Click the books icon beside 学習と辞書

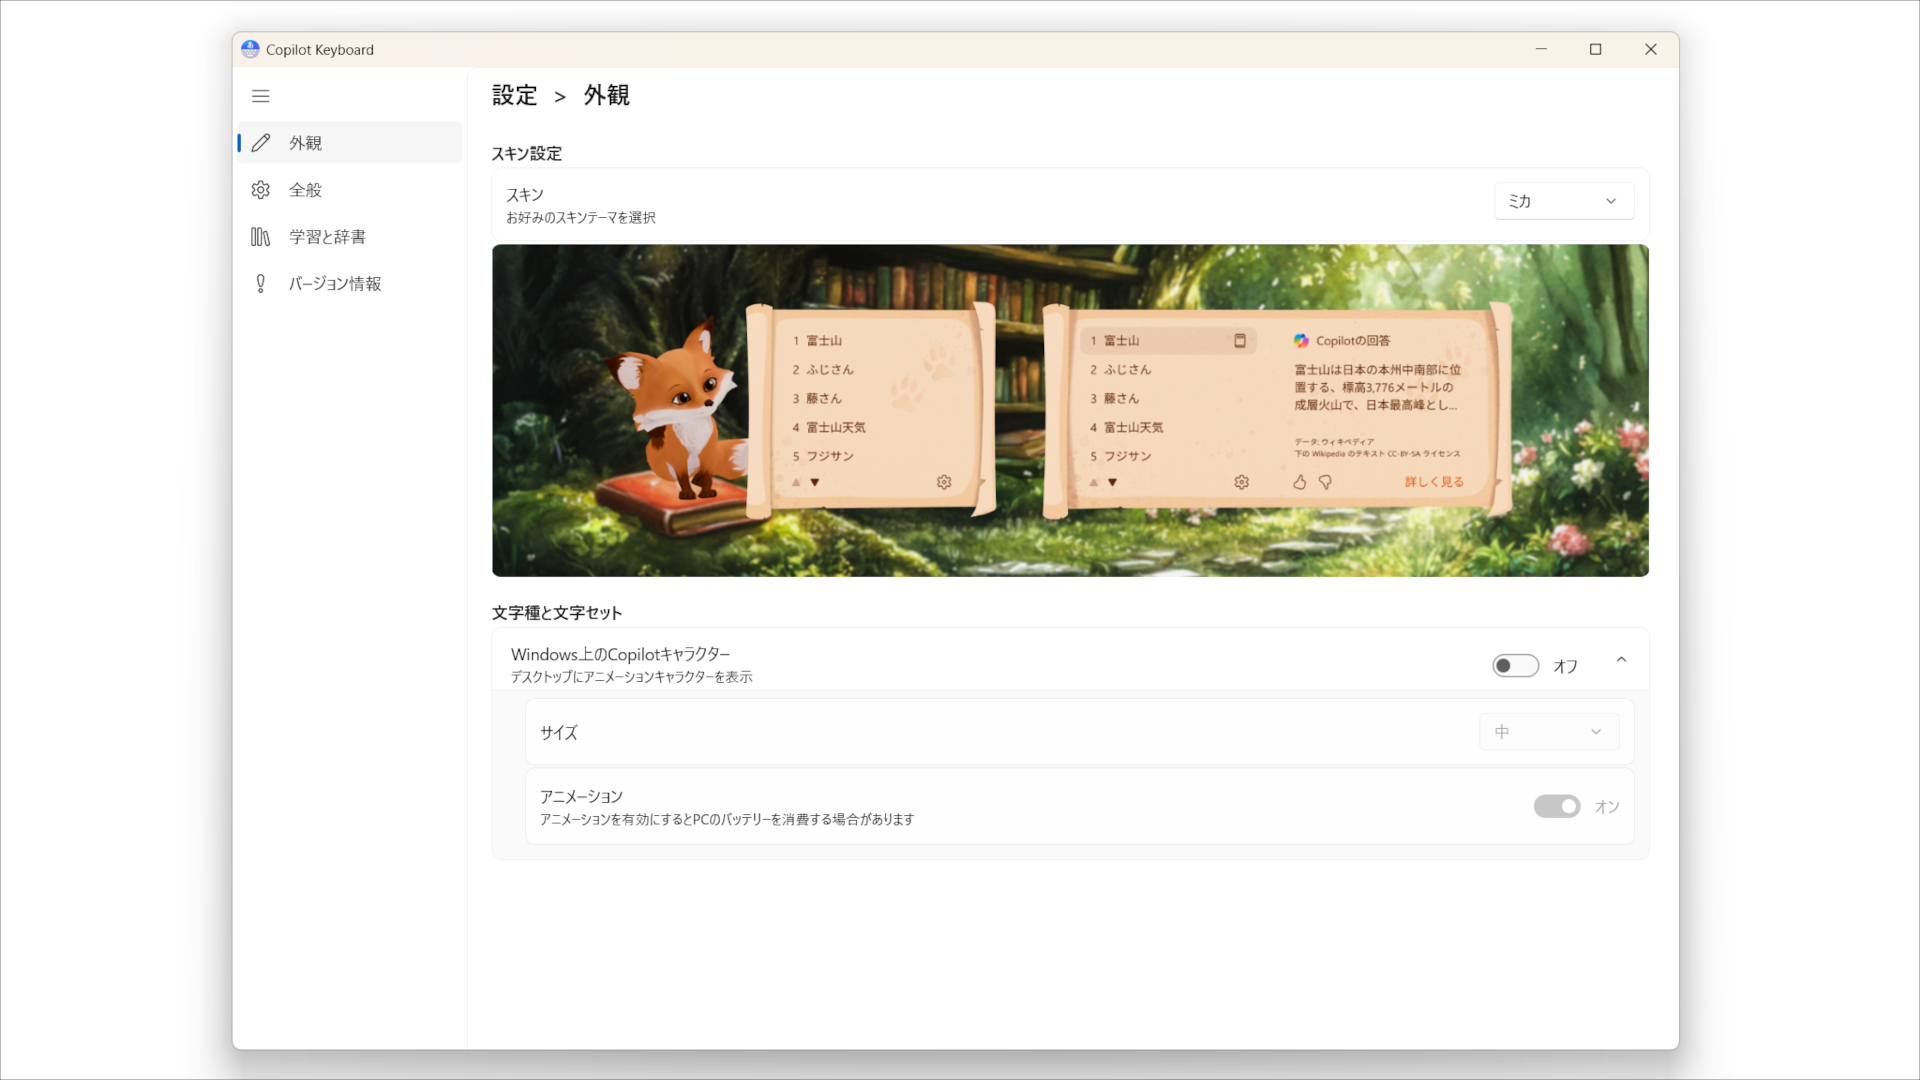tap(261, 236)
